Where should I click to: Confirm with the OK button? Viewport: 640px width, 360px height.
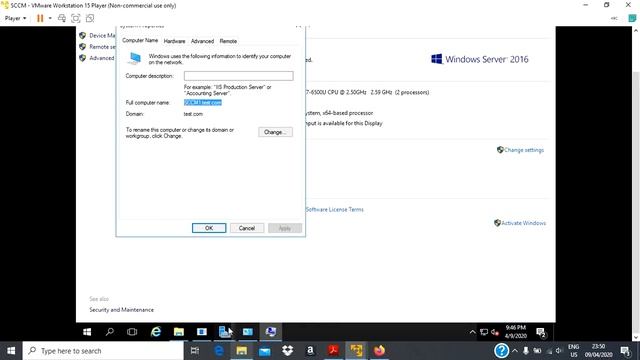tap(209, 228)
